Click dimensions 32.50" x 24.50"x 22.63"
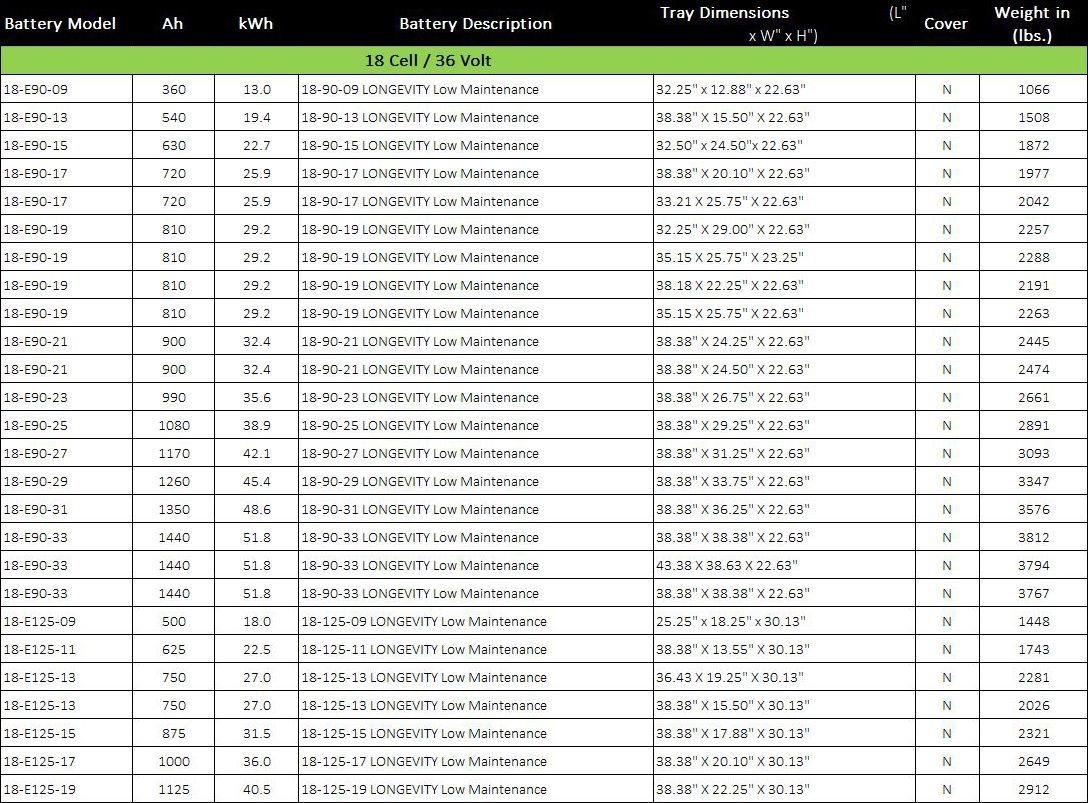 tap(729, 146)
